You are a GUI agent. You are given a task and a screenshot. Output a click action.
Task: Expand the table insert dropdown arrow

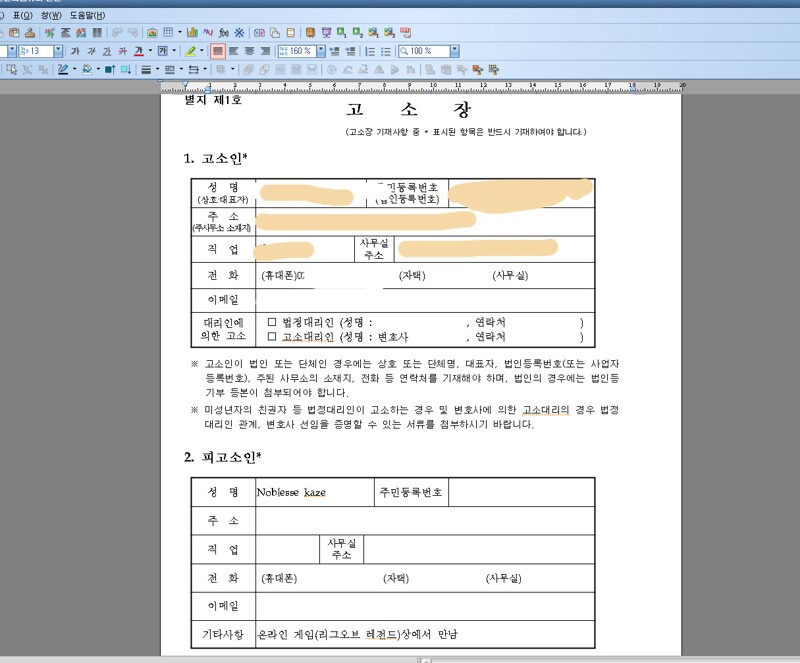pyautogui.click(x=180, y=33)
